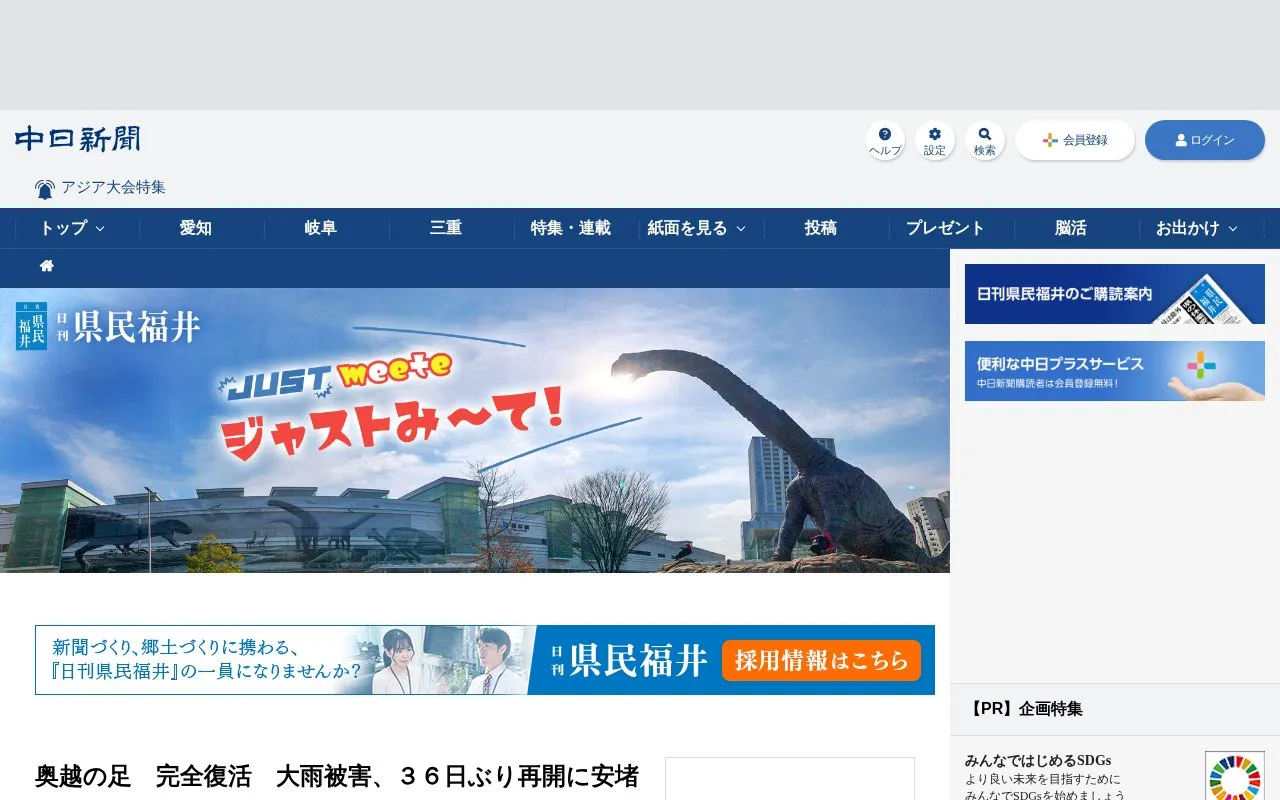This screenshot has width=1280, height=800.
Task: Click the 会員登録 button
Action: coord(1075,140)
